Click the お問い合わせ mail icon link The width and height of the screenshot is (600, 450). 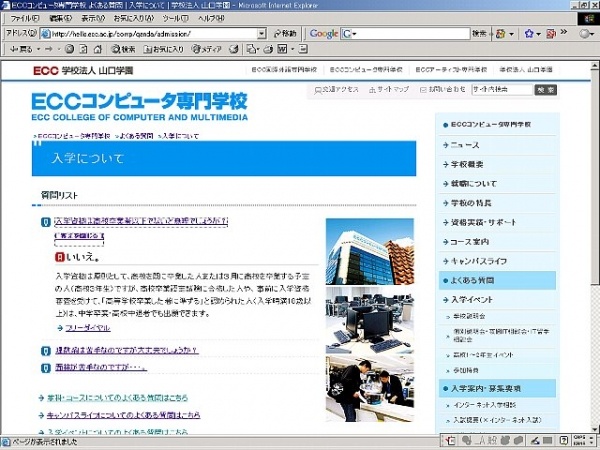click(423, 90)
